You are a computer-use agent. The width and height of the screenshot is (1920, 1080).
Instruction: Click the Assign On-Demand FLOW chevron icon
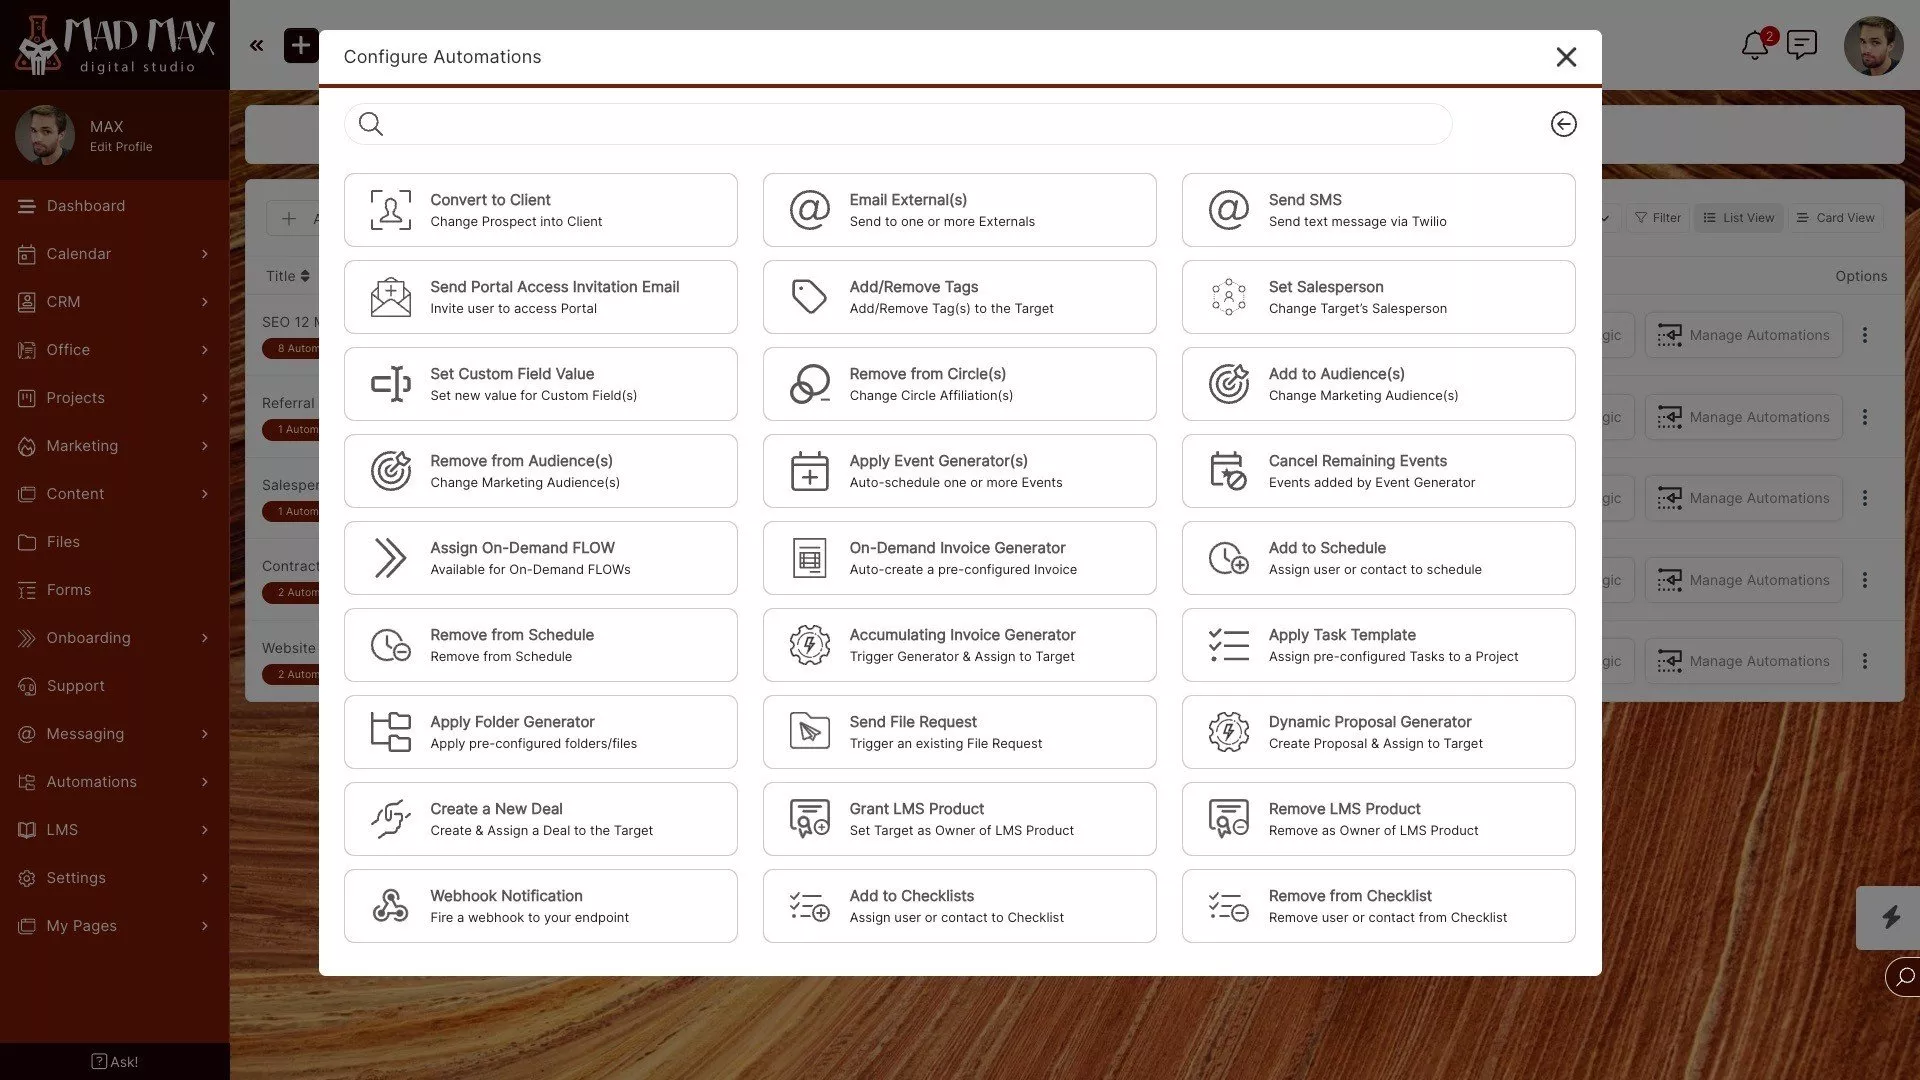390,558
